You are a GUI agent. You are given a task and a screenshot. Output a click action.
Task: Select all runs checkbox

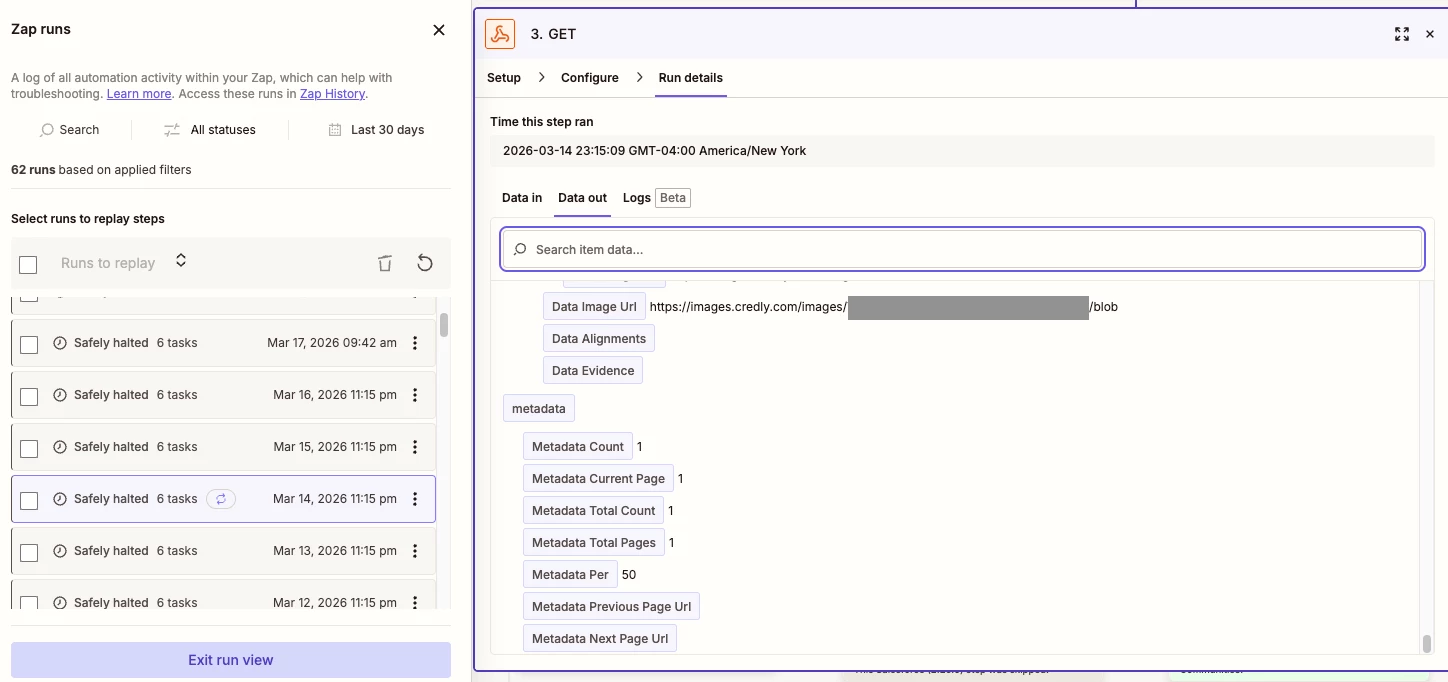28,264
